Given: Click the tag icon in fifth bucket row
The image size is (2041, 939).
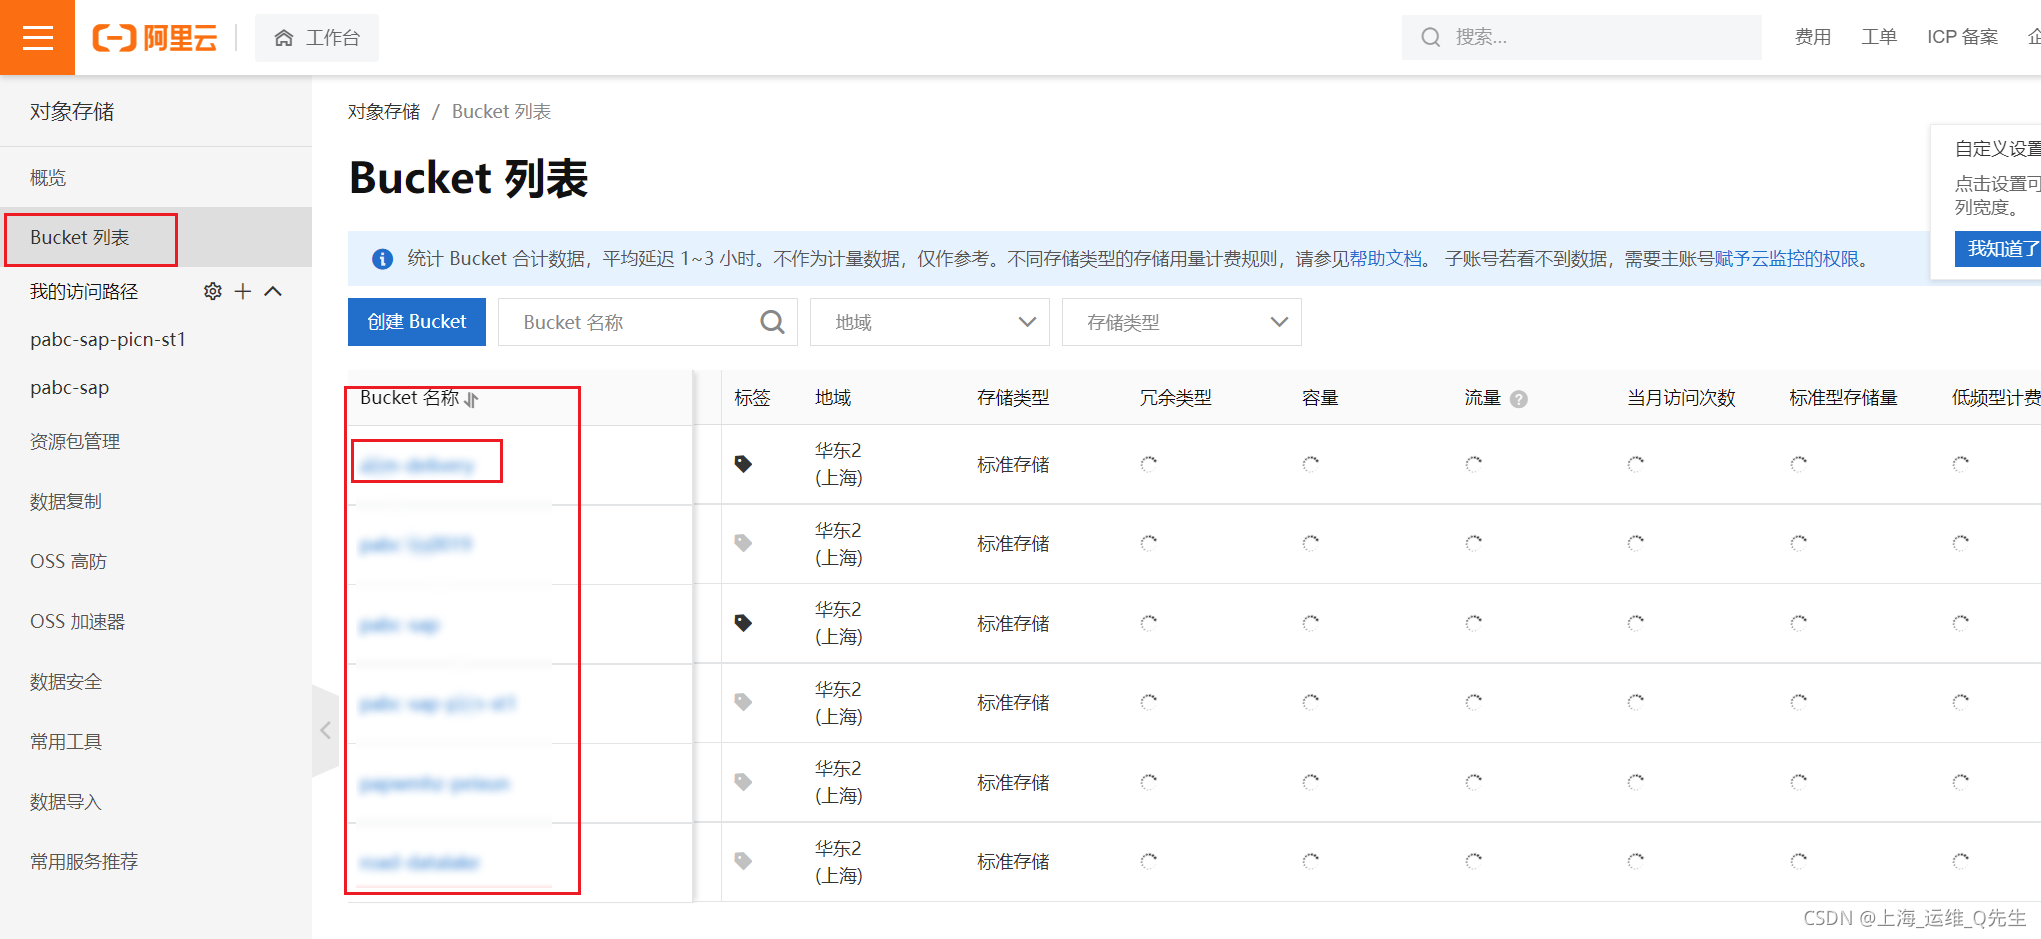Looking at the screenshot, I should point(743,782).
